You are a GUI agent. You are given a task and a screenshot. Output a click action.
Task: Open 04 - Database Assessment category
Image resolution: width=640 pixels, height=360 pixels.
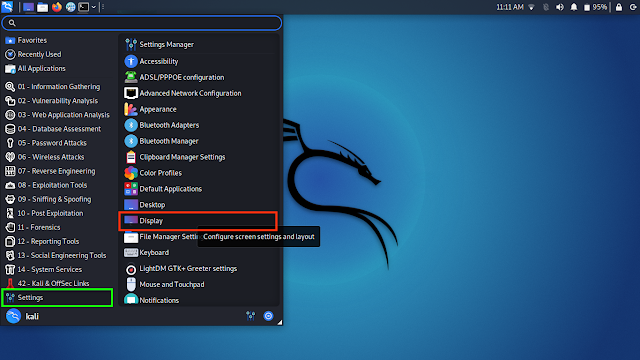[59, 129]
